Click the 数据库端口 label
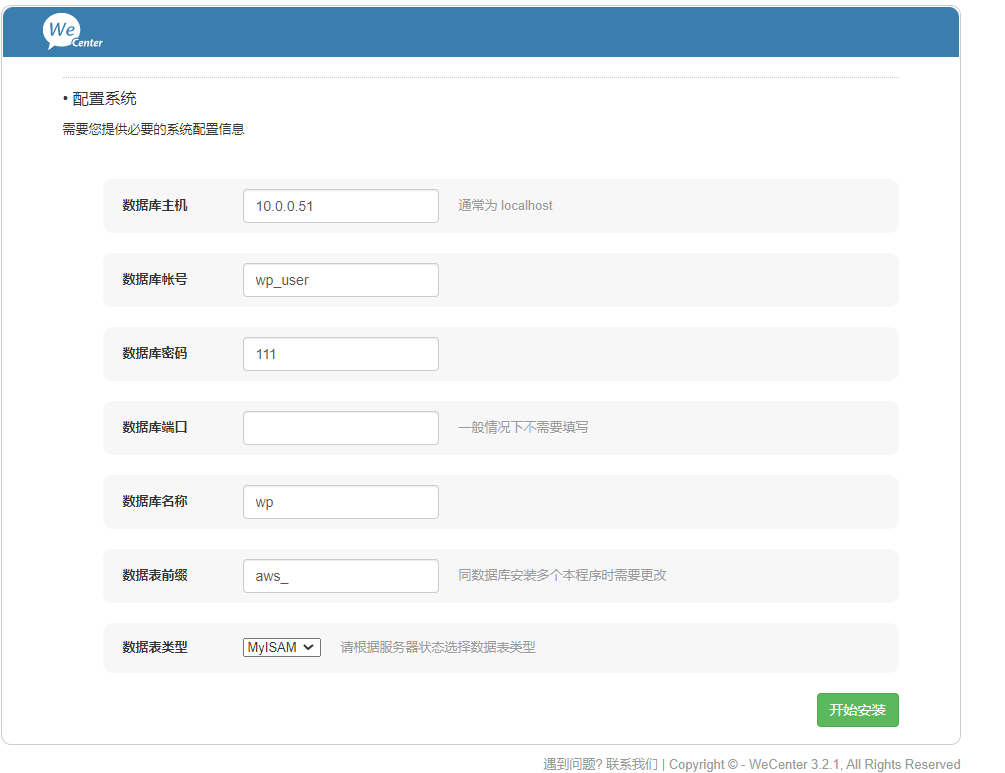1005x773 pixels. coord(154,428)
